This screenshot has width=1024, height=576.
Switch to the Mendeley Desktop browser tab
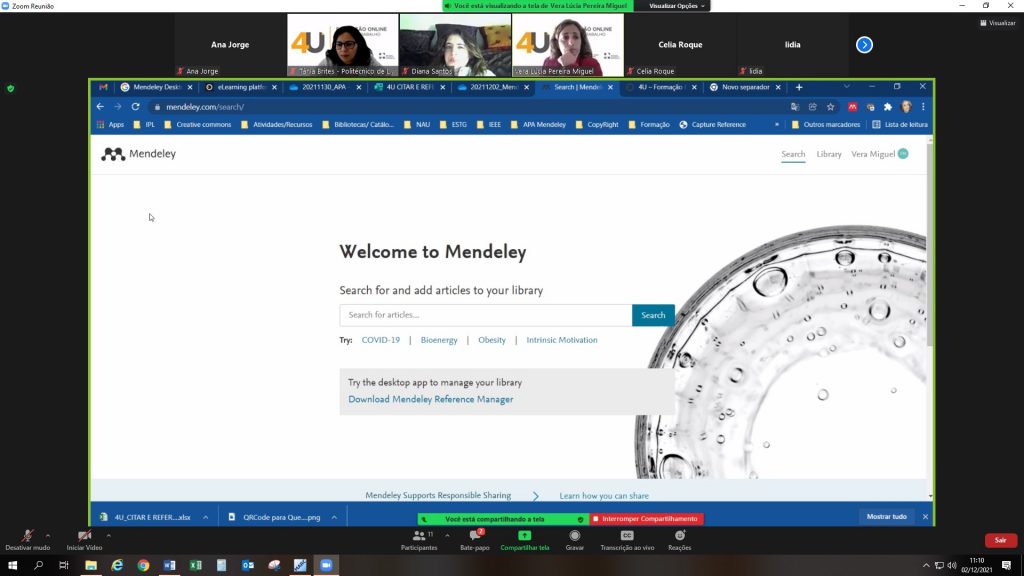[x=157, y=87]
